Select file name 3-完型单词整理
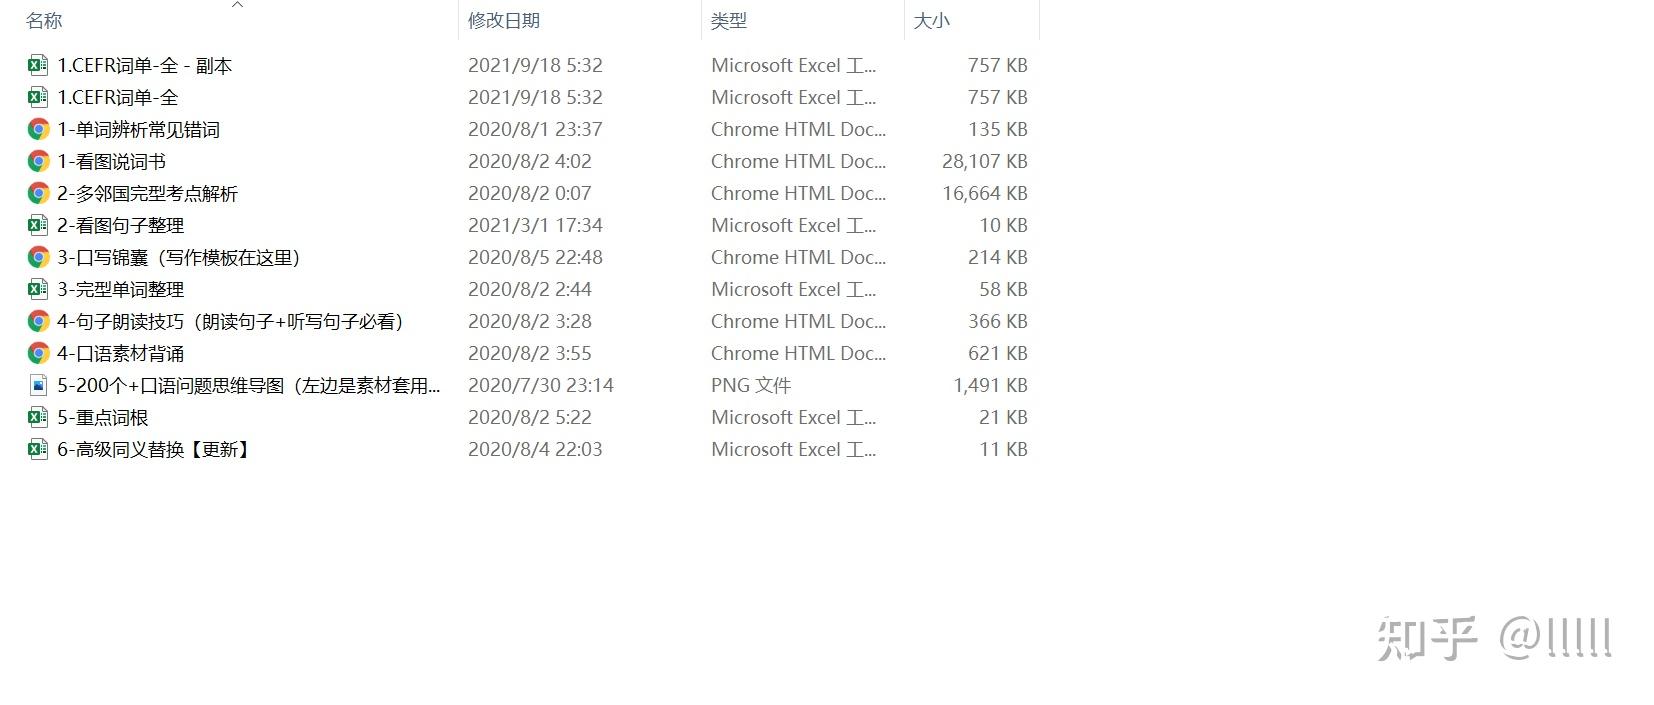 point(120,289)
